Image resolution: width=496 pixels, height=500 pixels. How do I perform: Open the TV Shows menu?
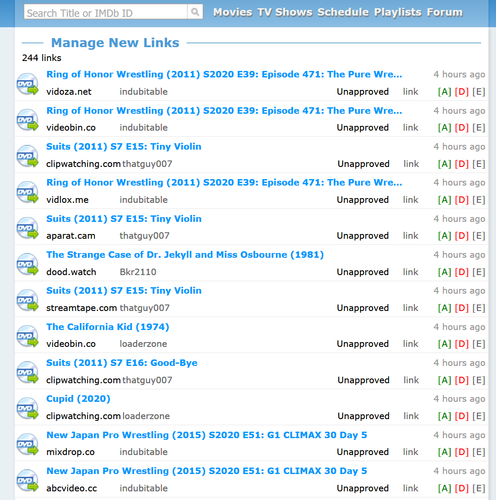tap(285, 12)
